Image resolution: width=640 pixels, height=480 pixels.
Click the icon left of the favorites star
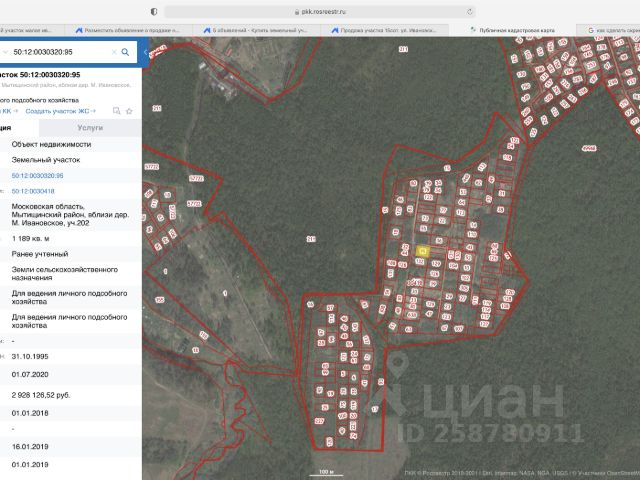click(116, 111)
